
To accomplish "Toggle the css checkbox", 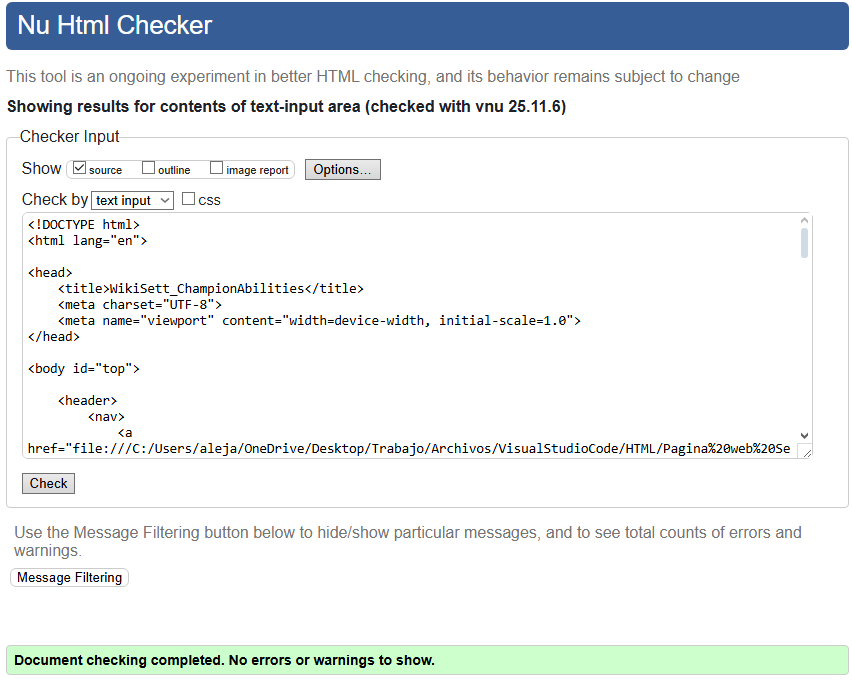I will (188, 199).
